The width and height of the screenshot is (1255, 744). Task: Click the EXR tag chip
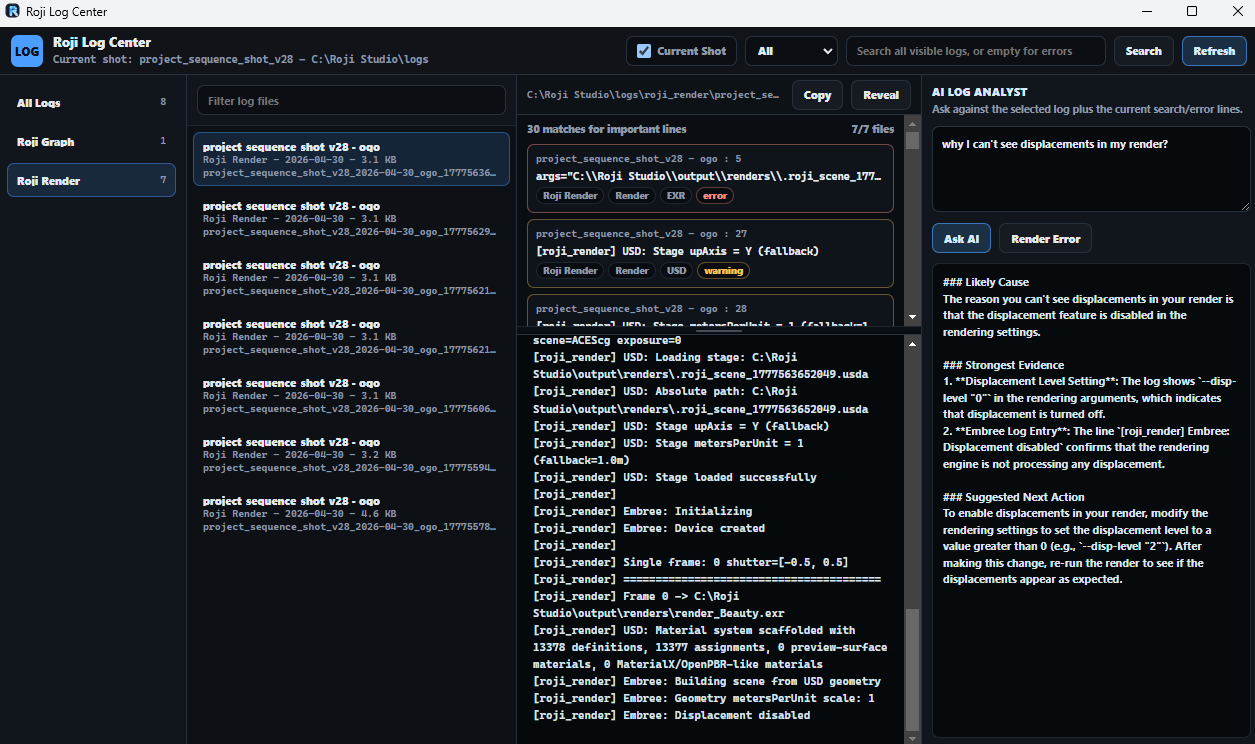coord(676,196)
